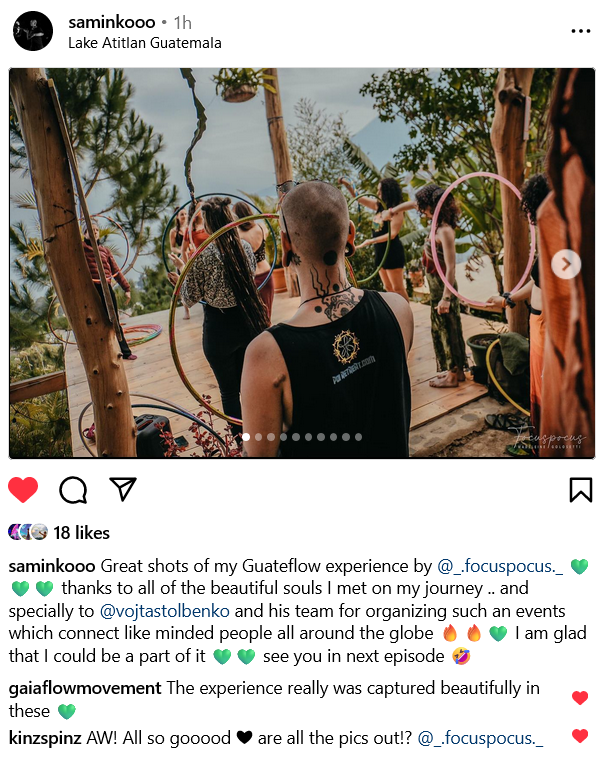This screenshot has width=602, height=759.
Task: Open kinzspinz commenter profile
Action: [x=45, y=738]
